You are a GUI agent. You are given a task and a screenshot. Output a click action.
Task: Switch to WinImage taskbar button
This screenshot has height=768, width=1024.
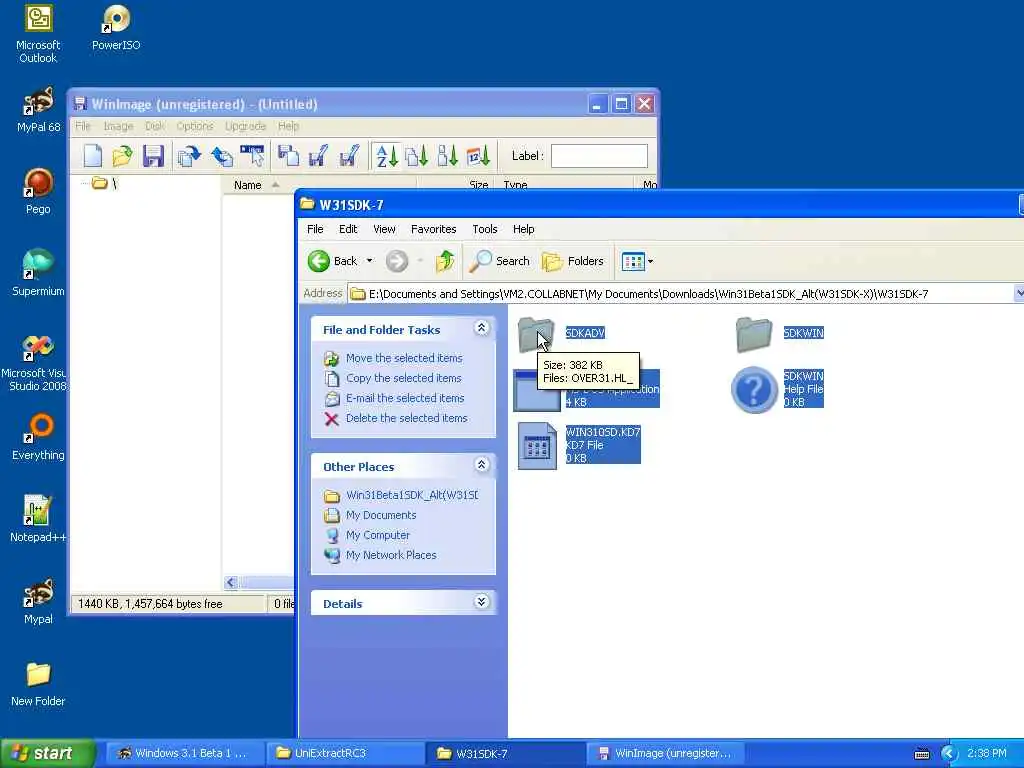(665, 753)
